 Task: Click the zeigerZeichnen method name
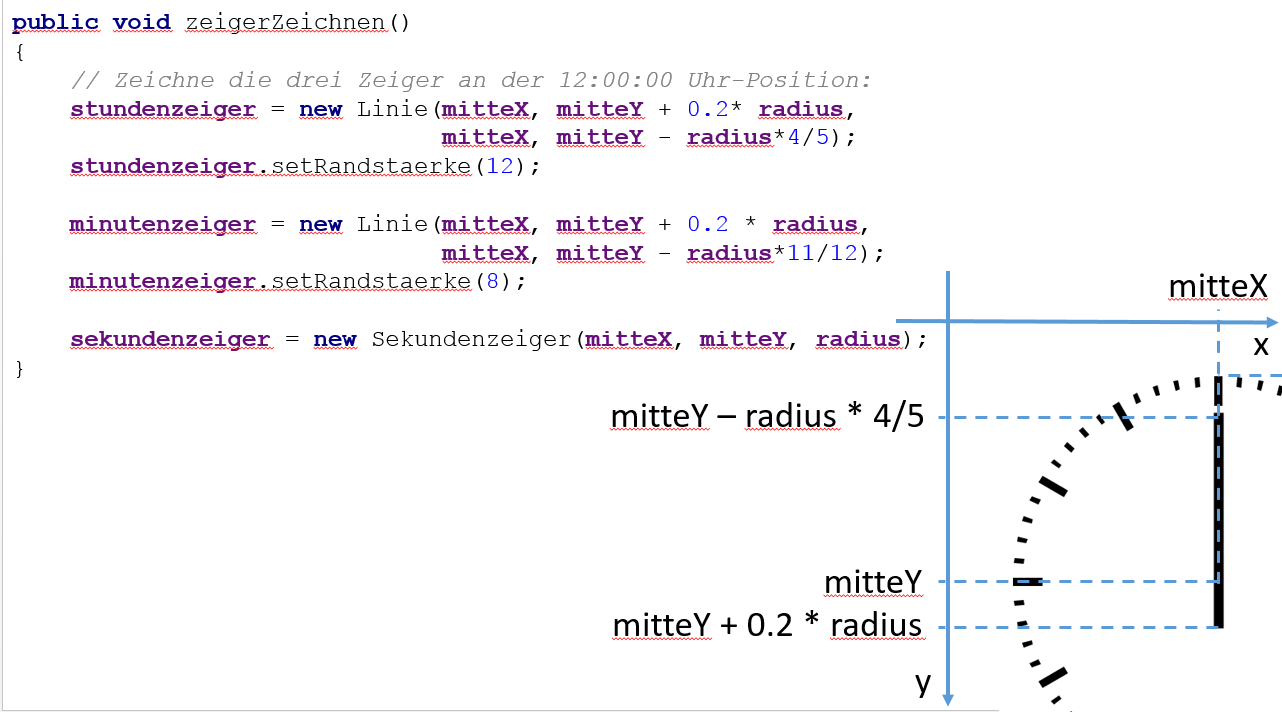coord(287,23)
